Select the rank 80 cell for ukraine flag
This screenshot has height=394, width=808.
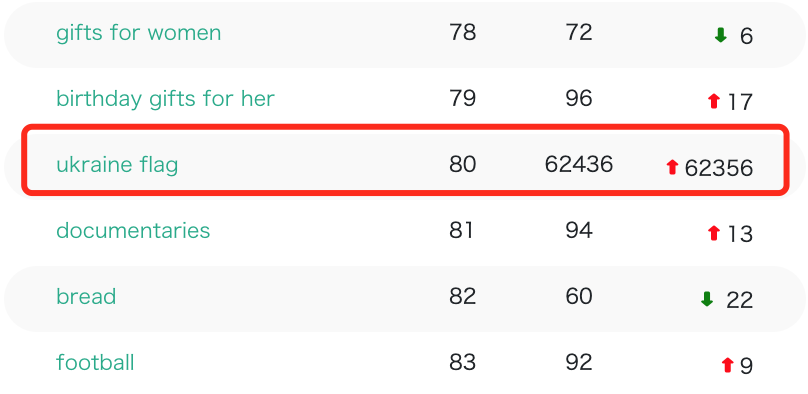462,165
